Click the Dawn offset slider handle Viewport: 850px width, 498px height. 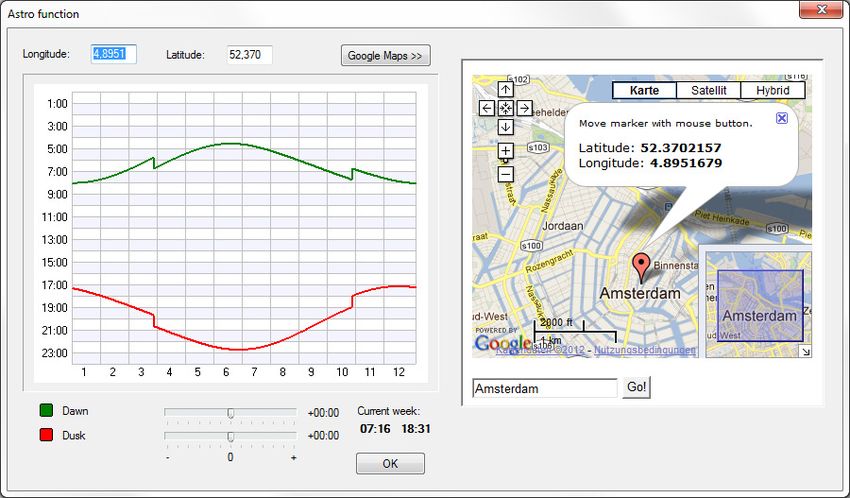(x=230, y=413)
